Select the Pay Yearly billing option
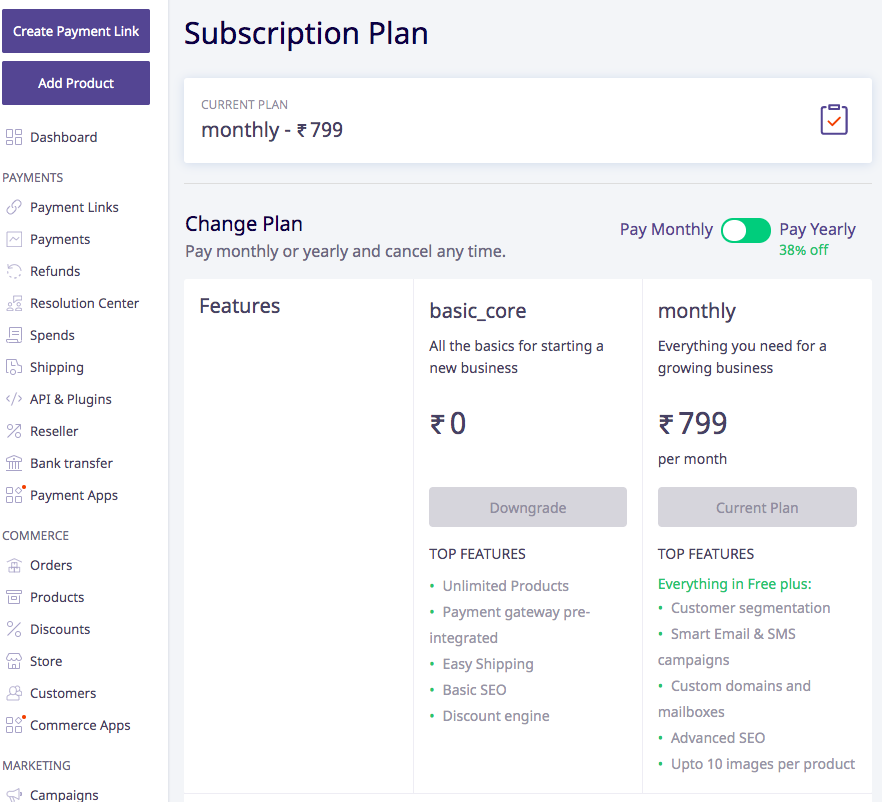The height and width of the screenshot is (802, 882). (x=817, y=229)
